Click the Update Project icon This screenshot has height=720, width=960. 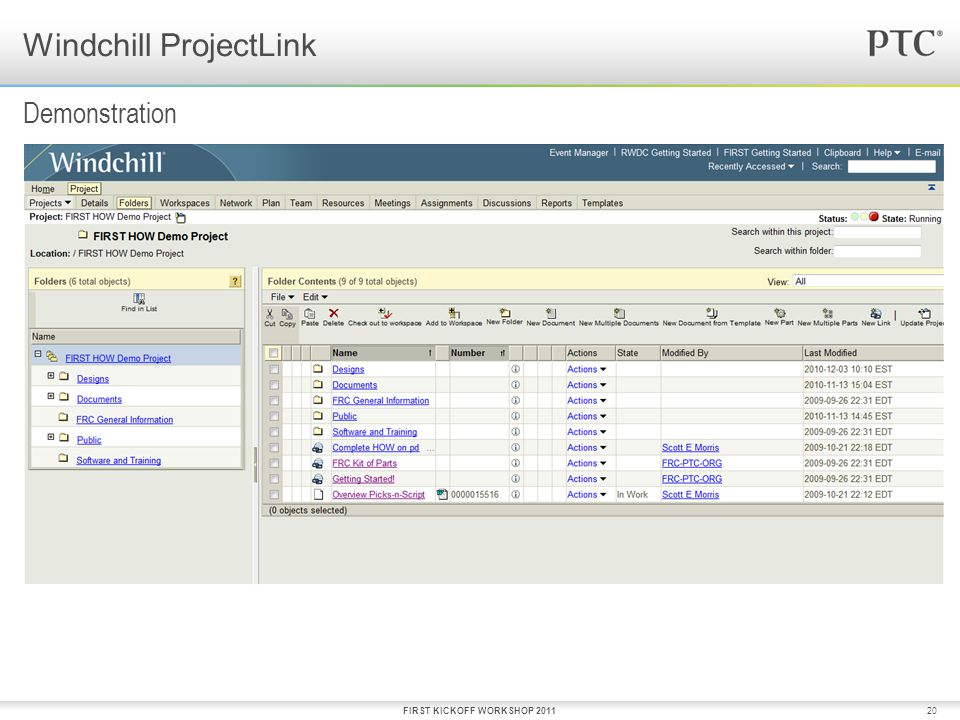924,313
